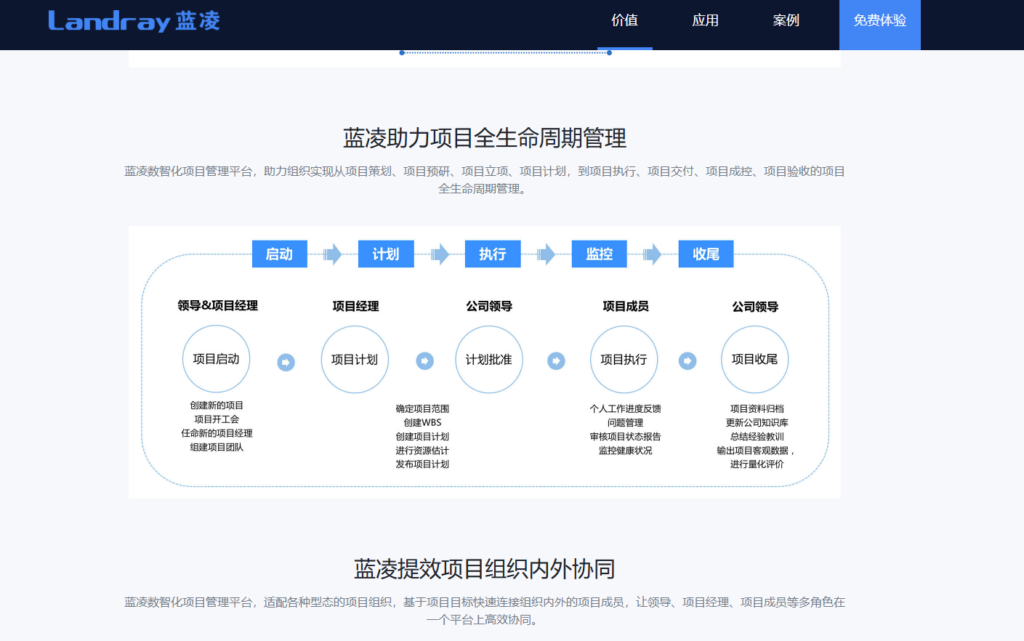Select the arrow linking 监控 to 收尾
The height and width of the screenshot is (641, 1024).
point(653,254)
